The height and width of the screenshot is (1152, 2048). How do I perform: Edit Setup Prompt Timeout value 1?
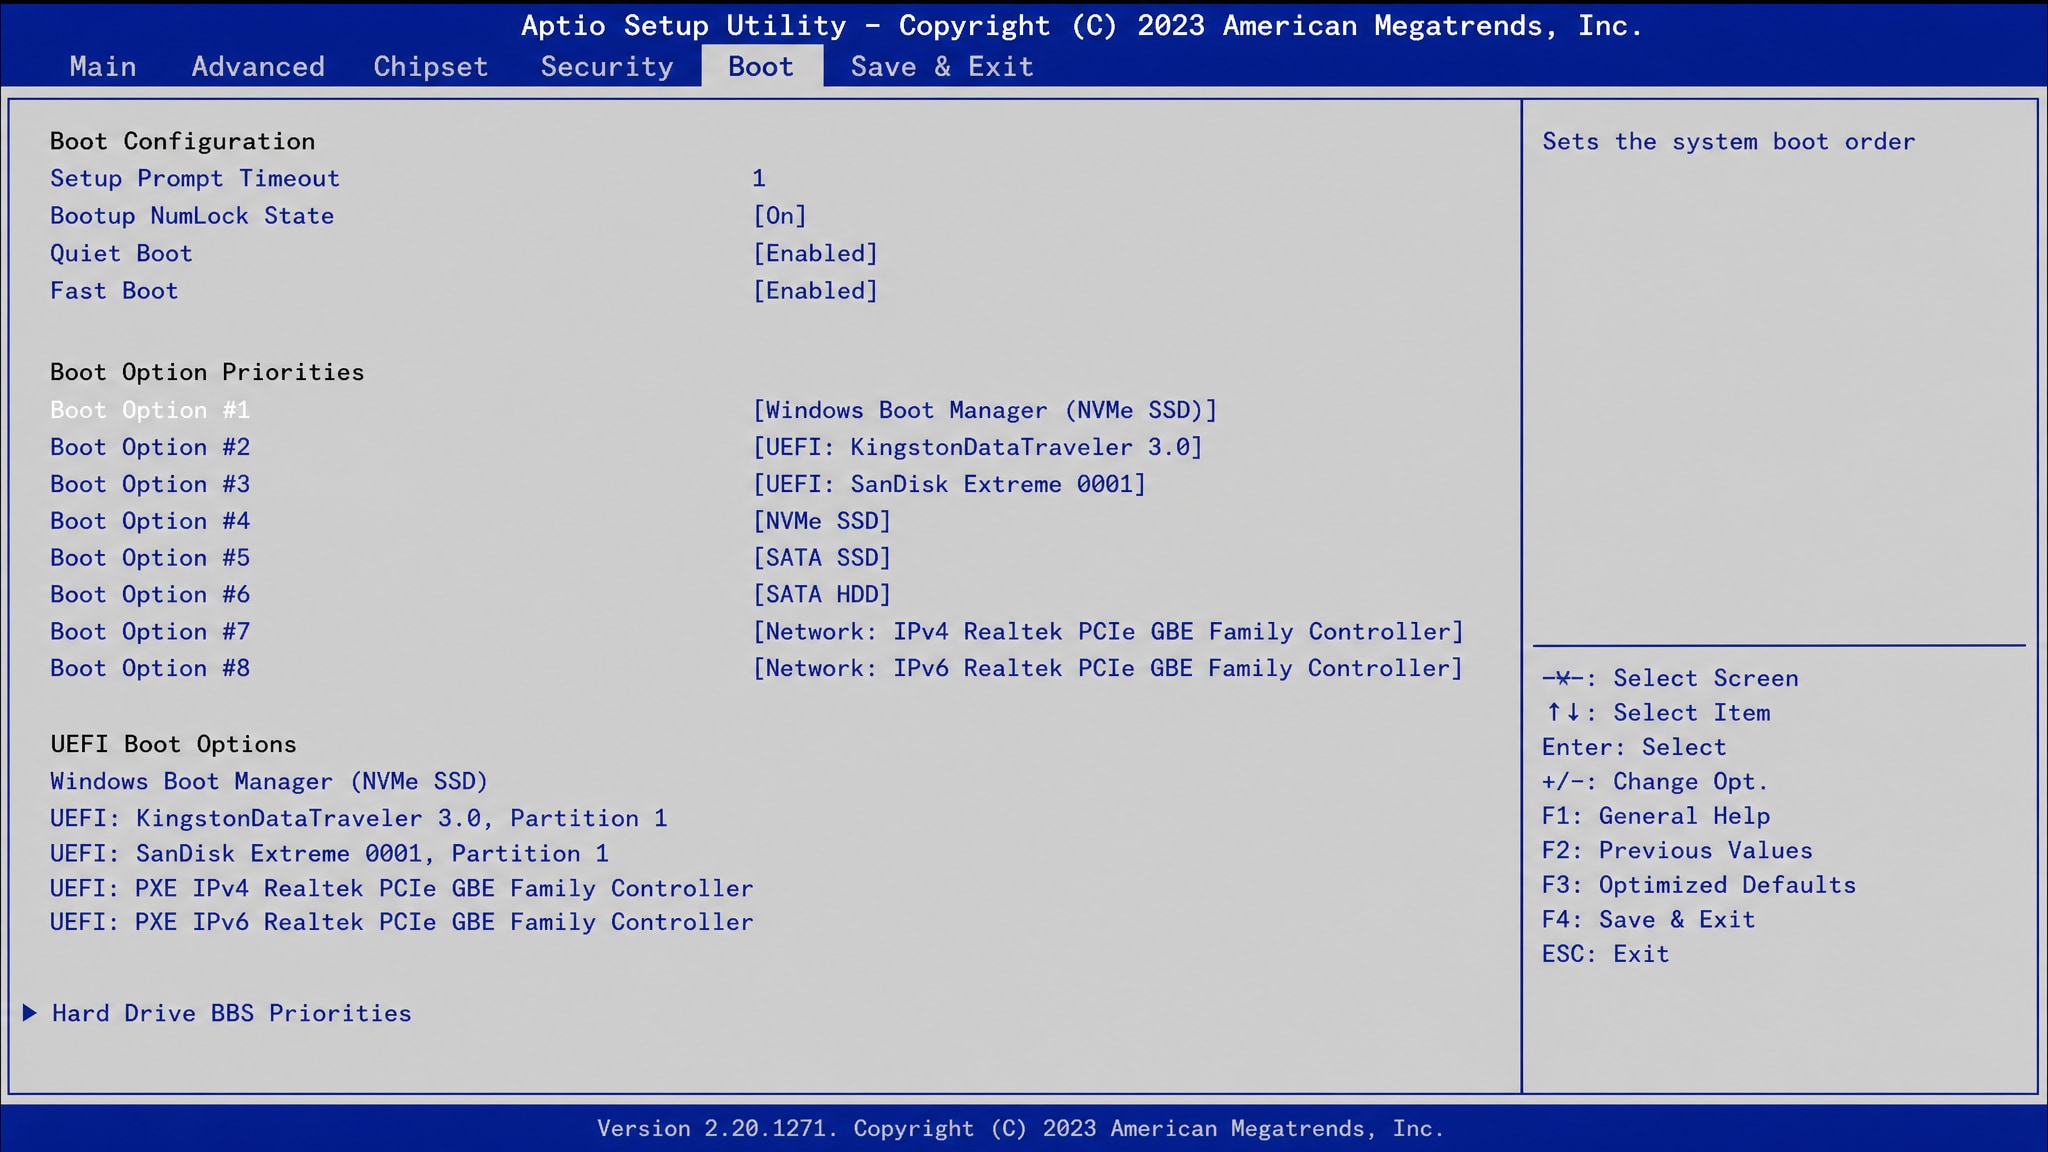tap(759, 178)
